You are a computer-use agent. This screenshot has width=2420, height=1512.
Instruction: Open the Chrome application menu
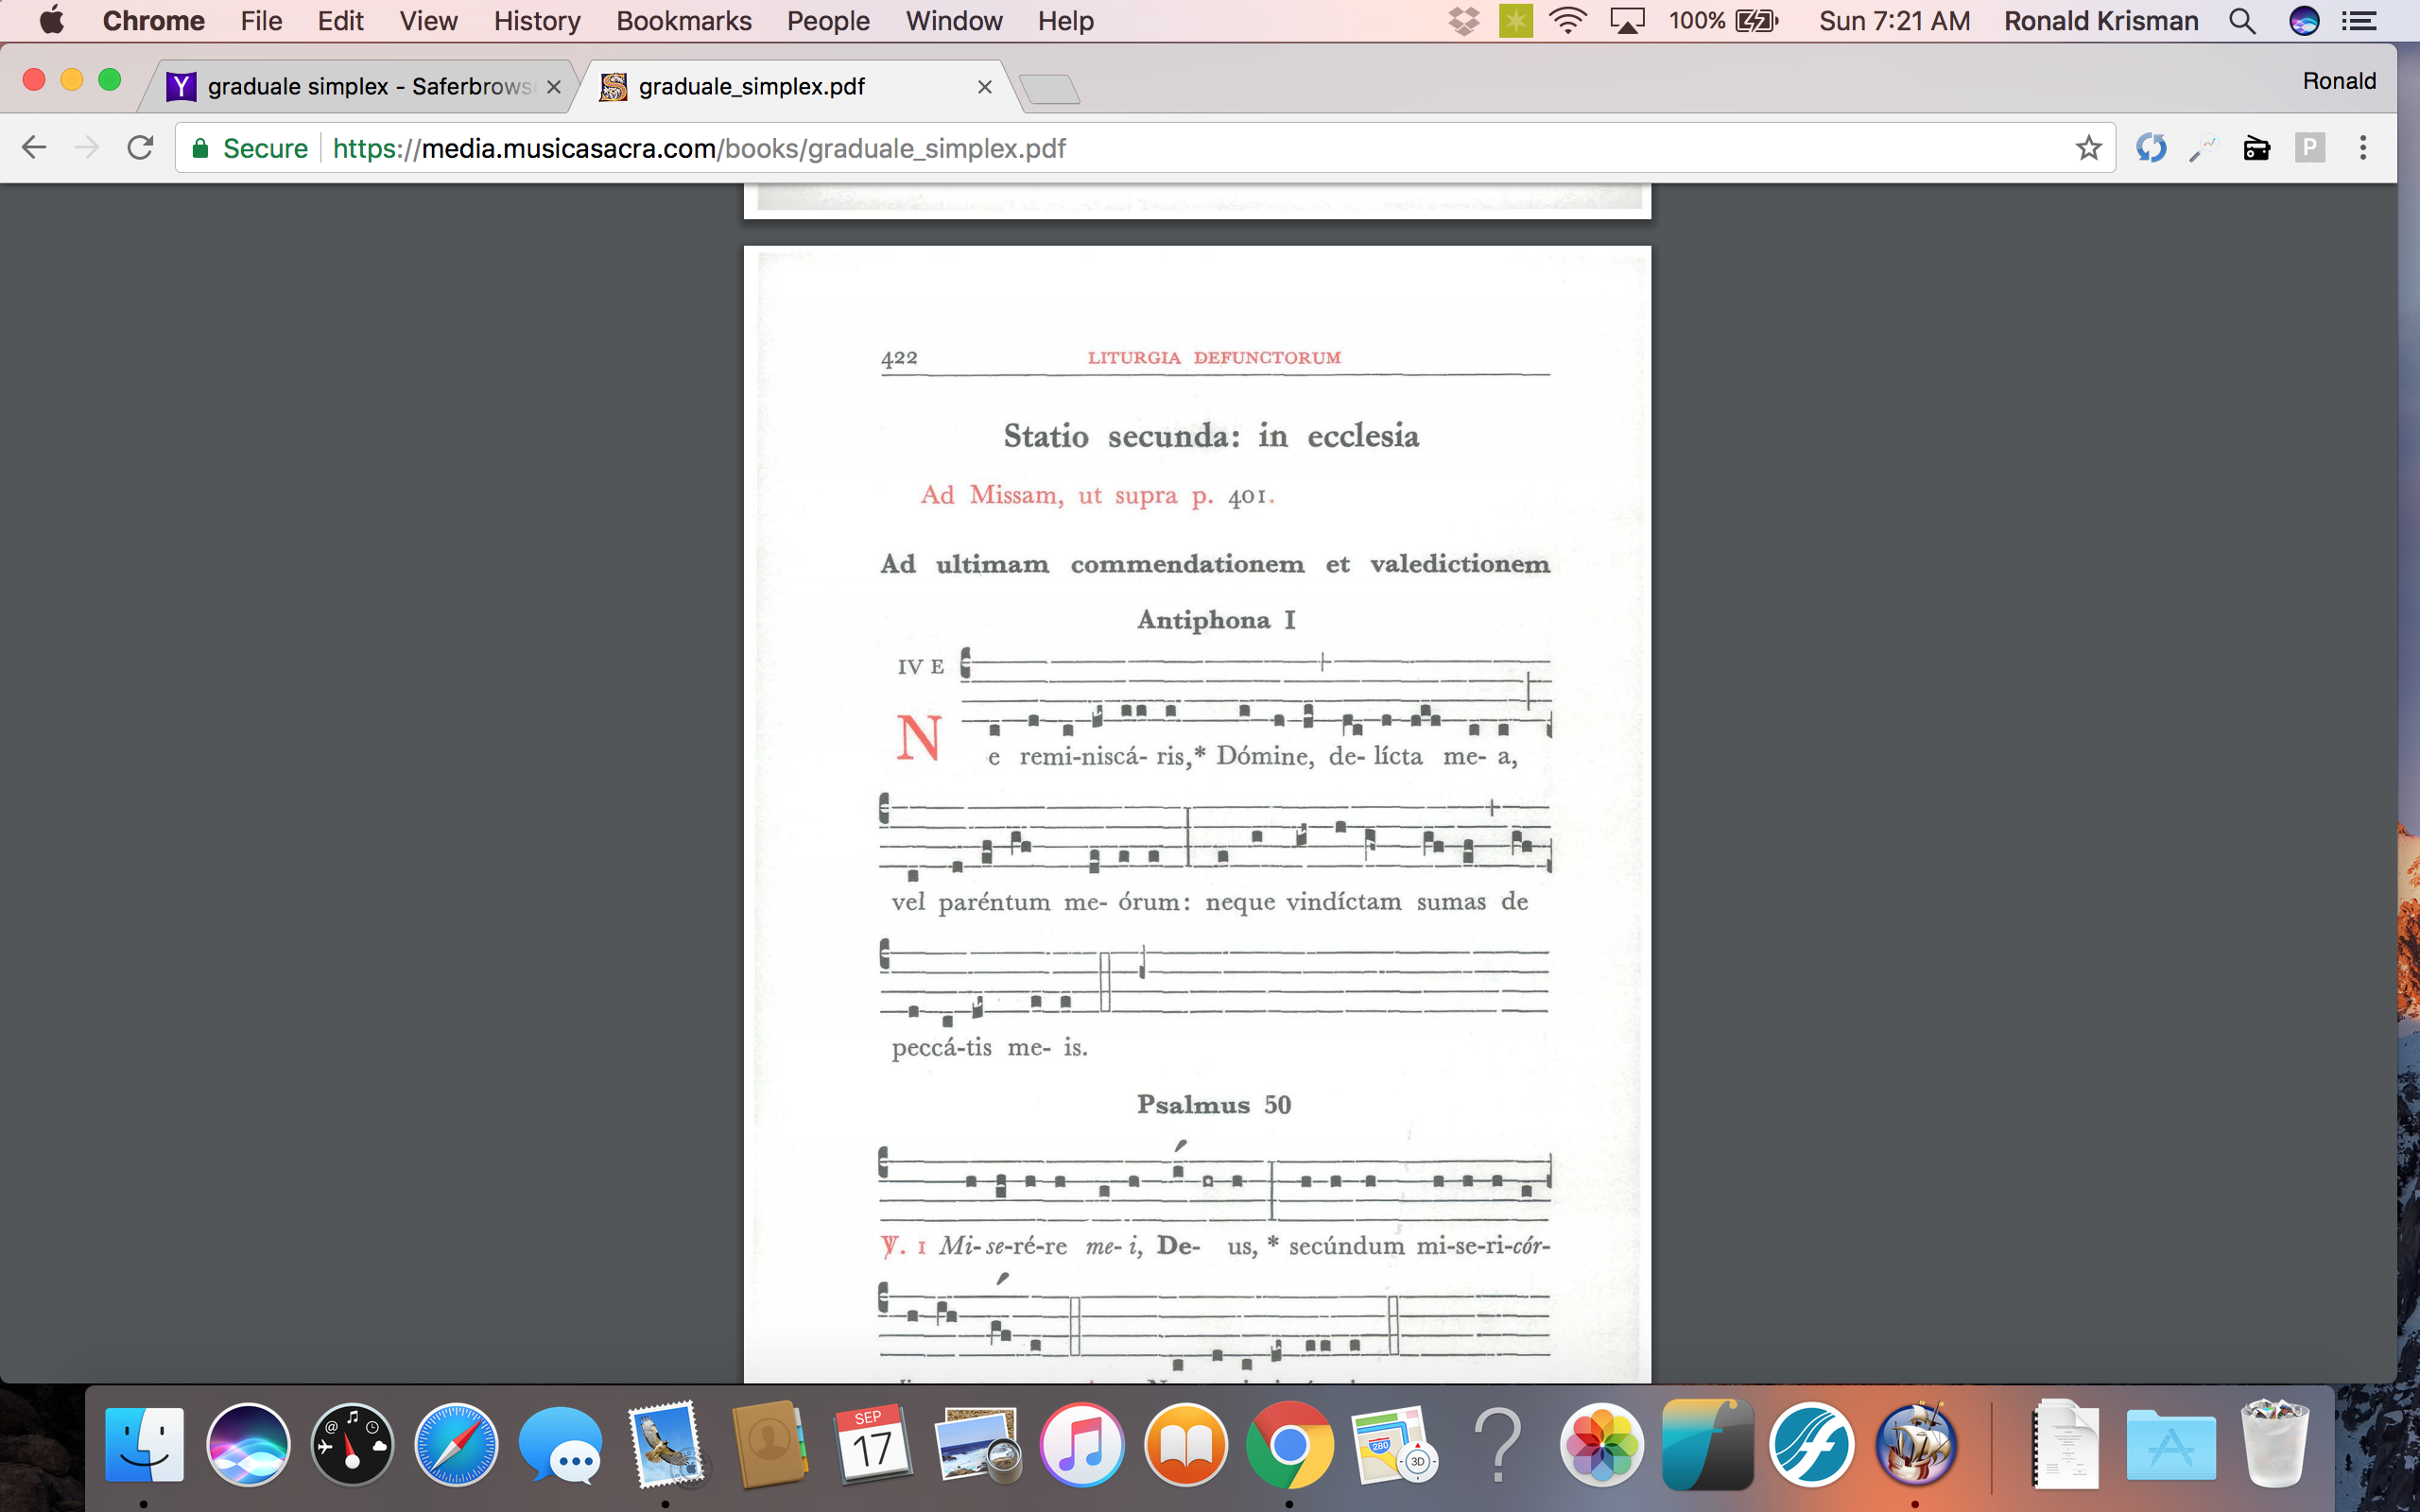153,21
